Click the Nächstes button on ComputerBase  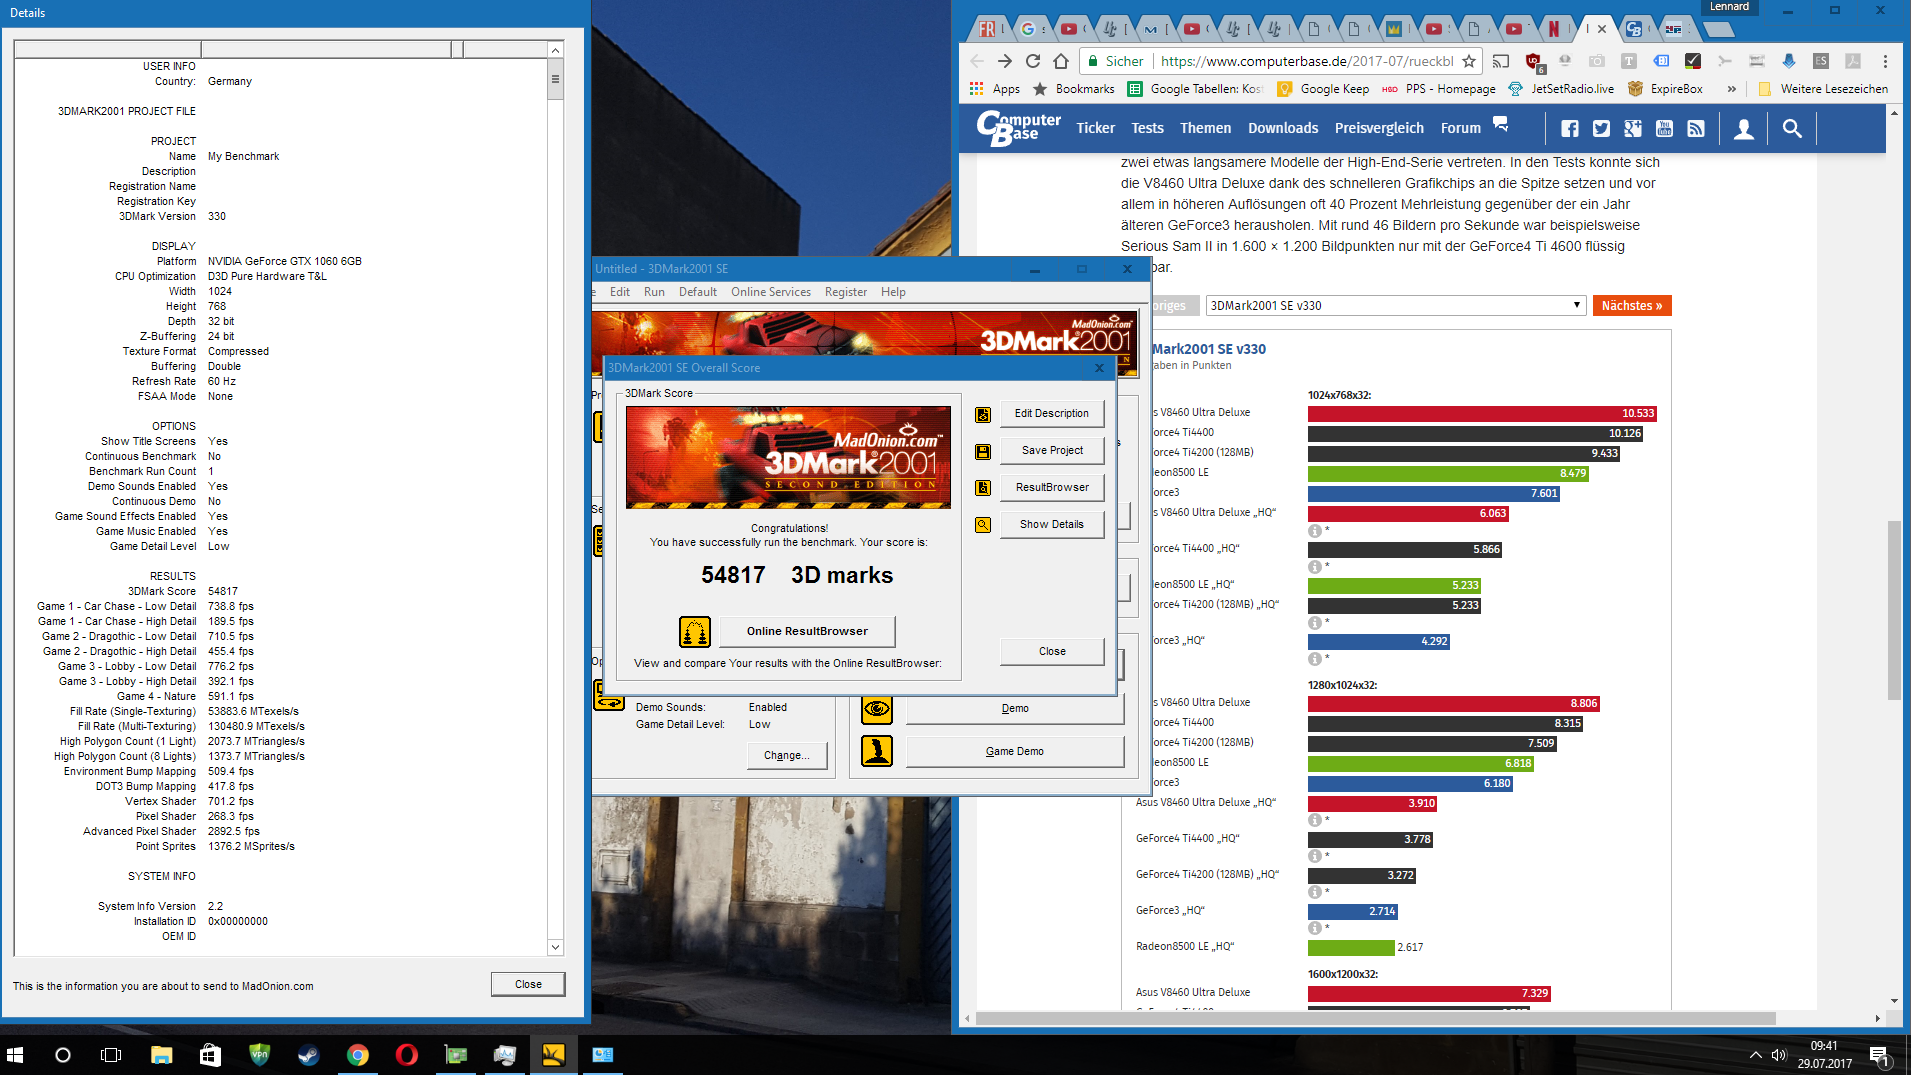[x=1632, y=306]
